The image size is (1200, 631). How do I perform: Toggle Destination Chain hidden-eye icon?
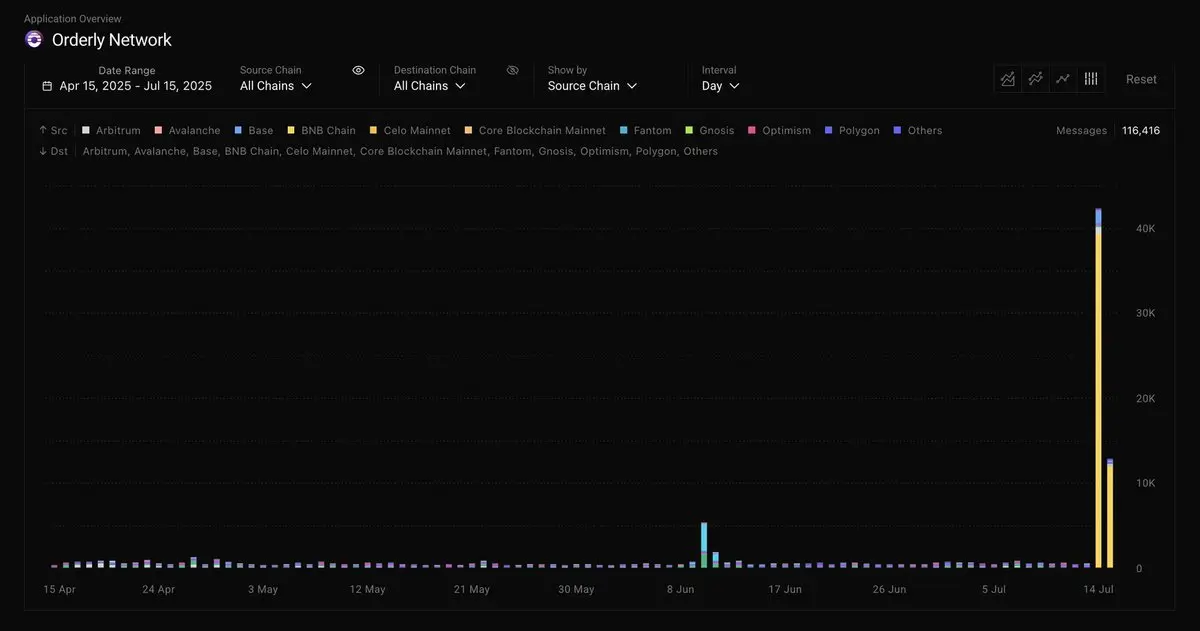pyautogui.click(x=512, y=70)
